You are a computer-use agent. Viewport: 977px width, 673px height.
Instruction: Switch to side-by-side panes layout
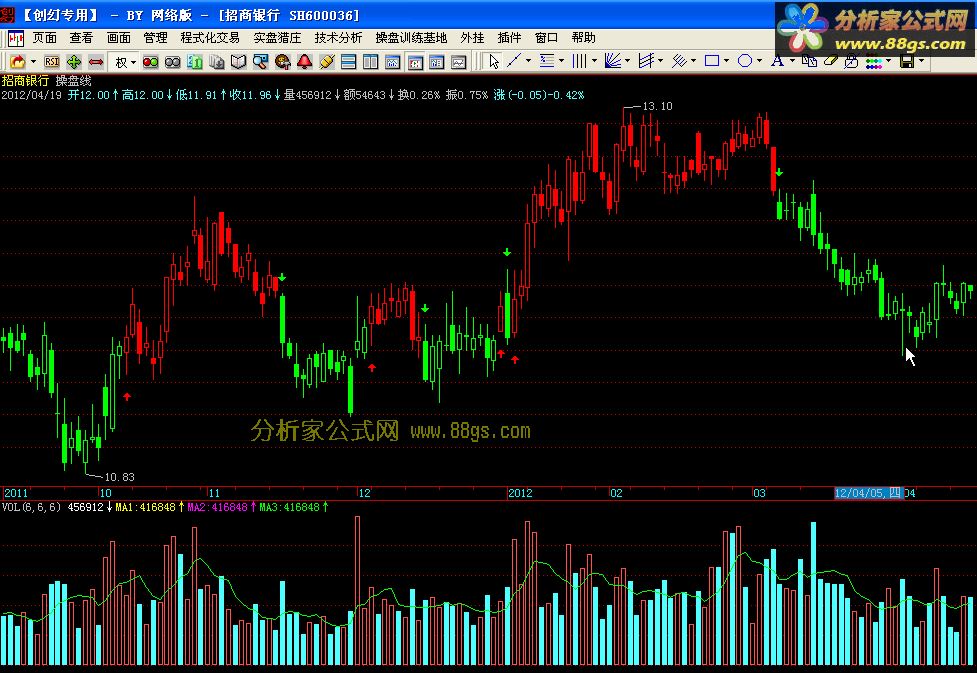pyautogui.click(x=371, y=62)
